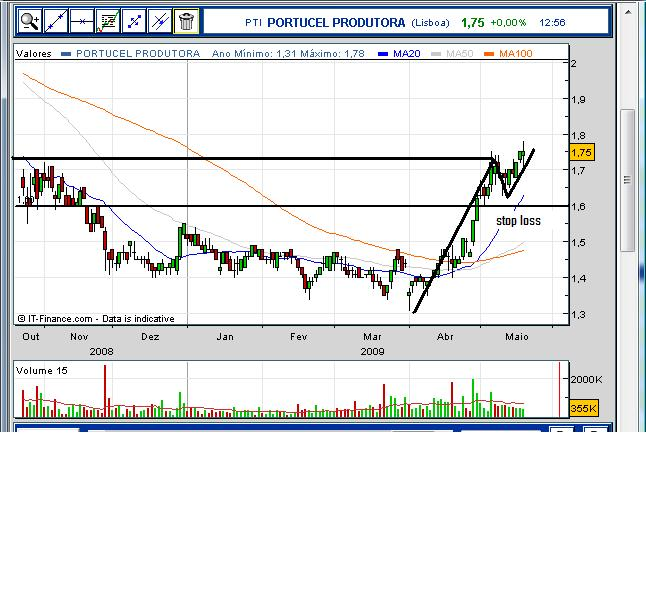The height and width of the screenshot is (601, 646).
Task: Toggle the MA20 legend entry
Action: pos(399,54)
